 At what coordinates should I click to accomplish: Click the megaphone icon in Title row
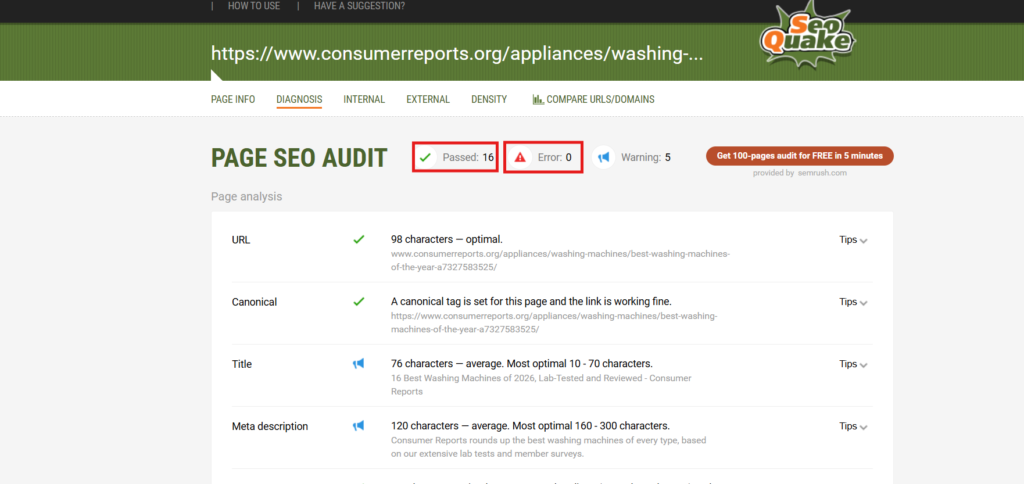pyautogui.click(x=359, y=364)
